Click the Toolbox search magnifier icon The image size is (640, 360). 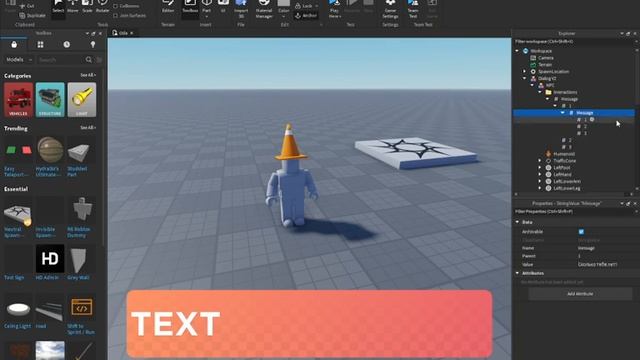89,60
